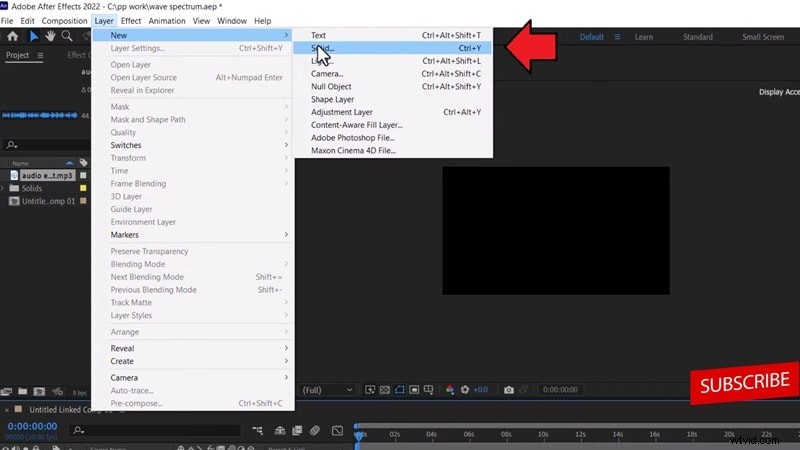Click the graph editor icon

337,431
